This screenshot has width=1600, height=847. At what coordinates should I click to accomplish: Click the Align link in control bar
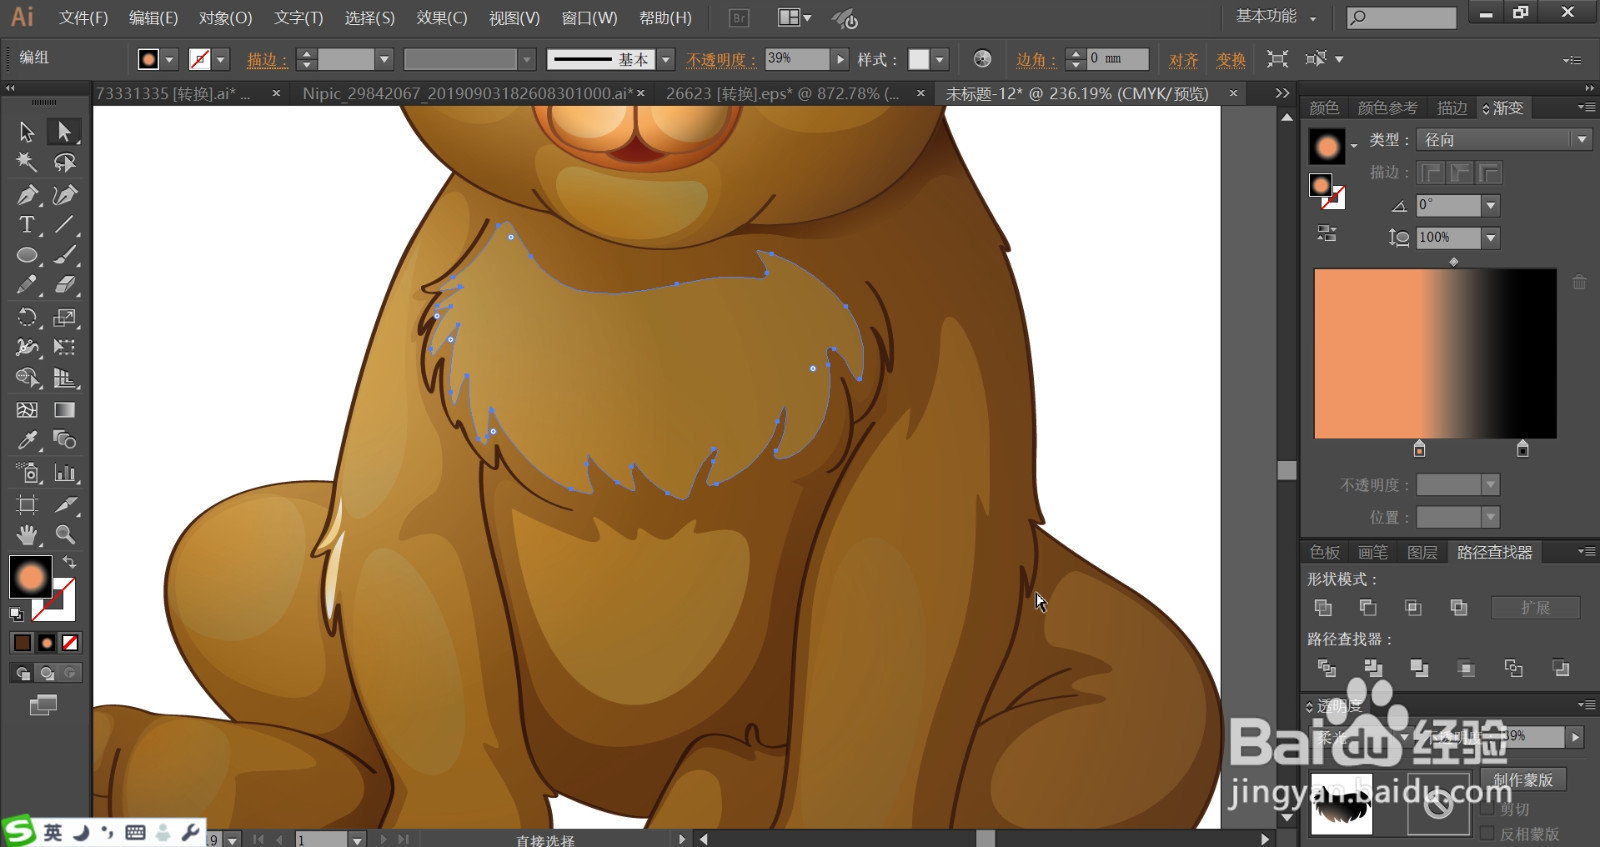[1183, 60]
